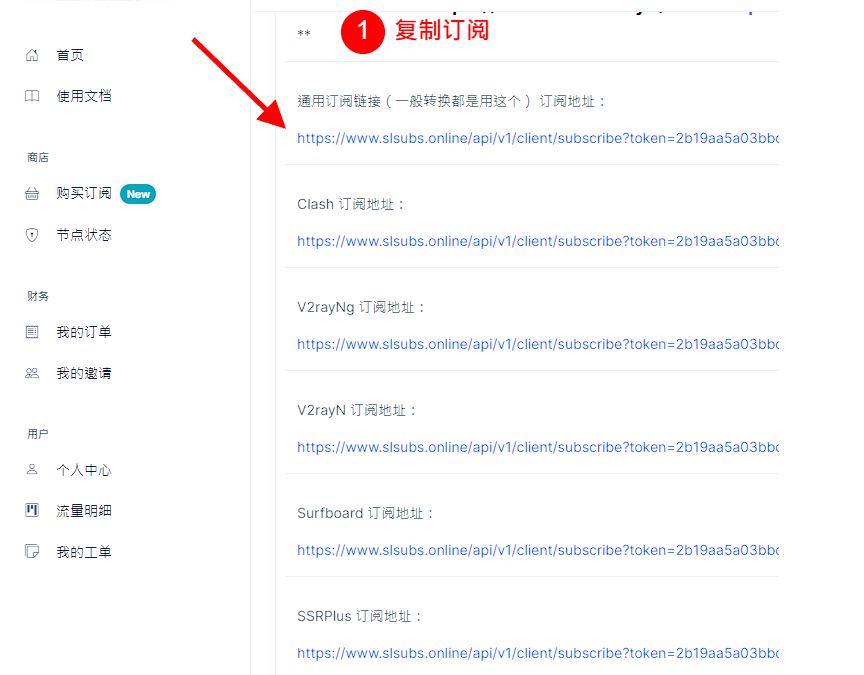Click the people icon for 我的邀请
The image size is (864, 675).
(32, 373)
